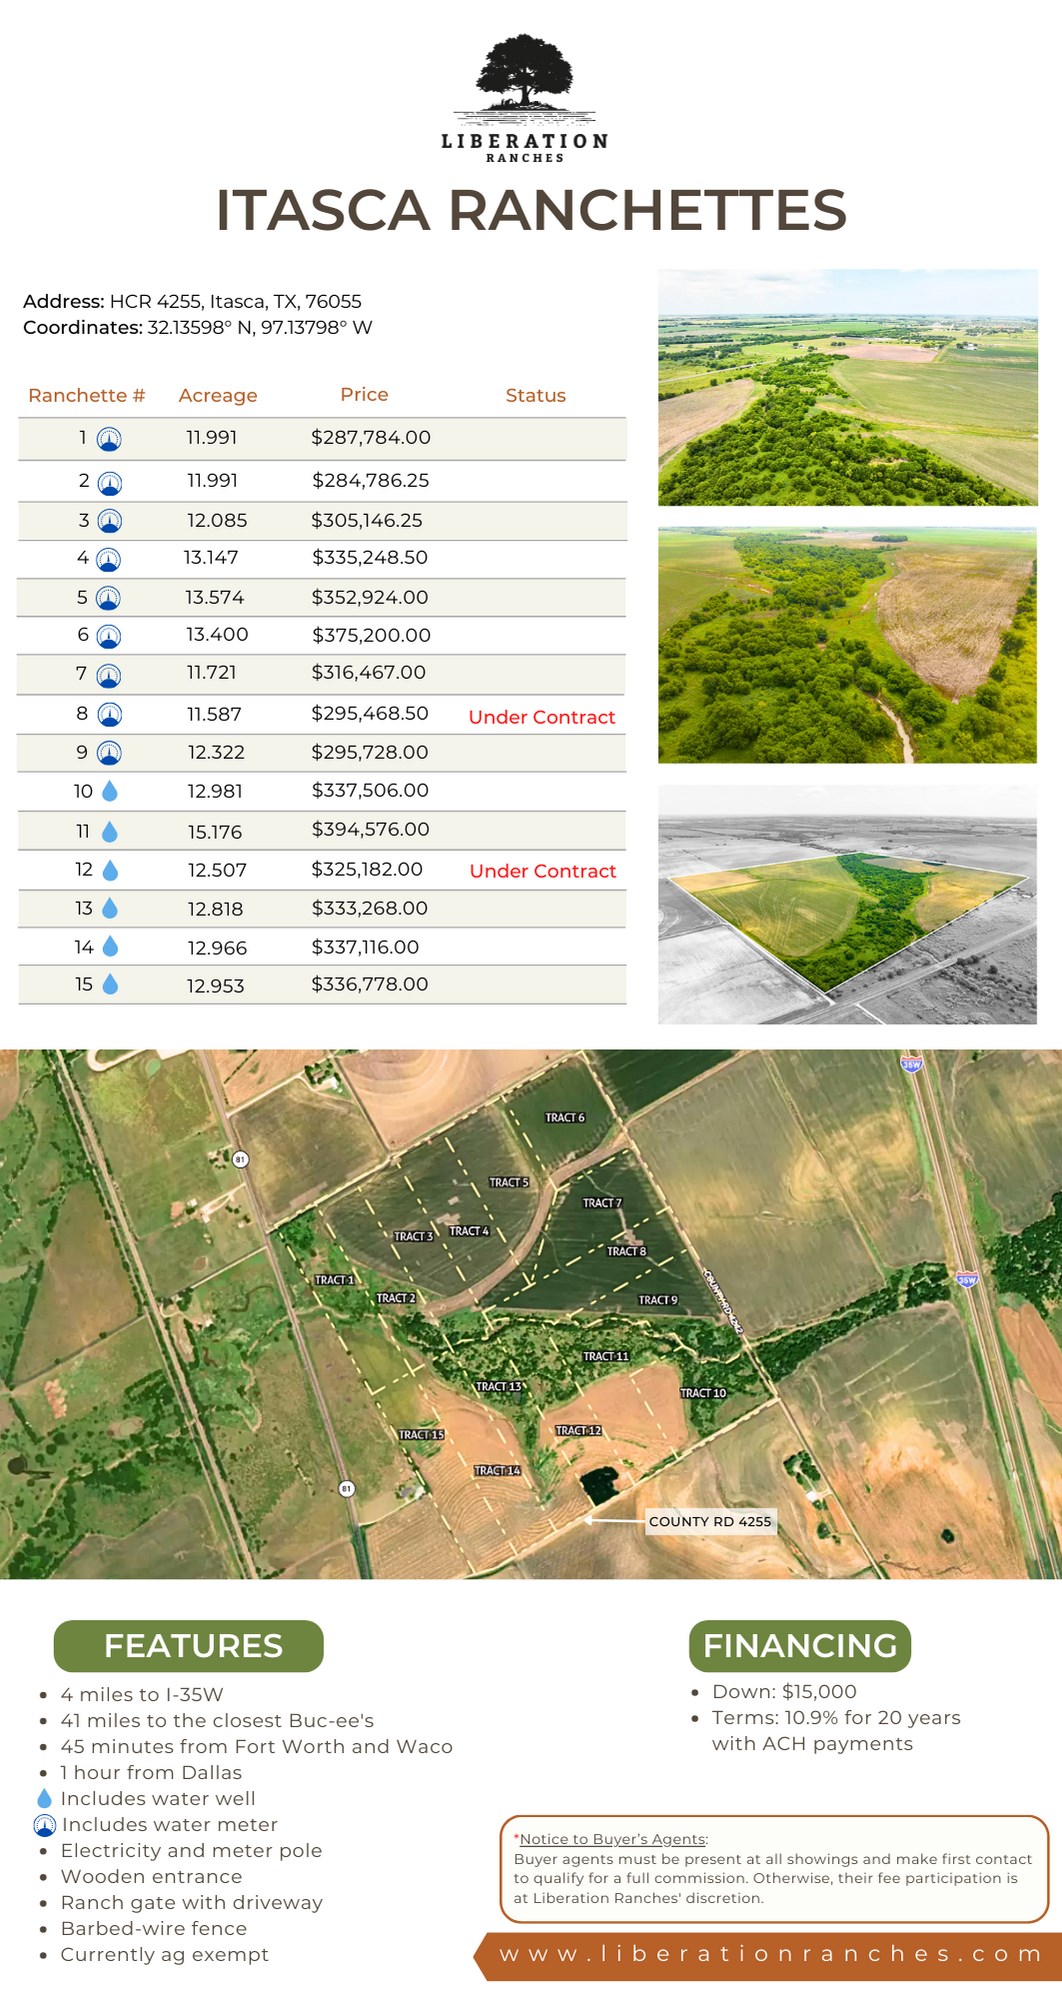Click the green FINANCING heading badge
Screen dimensions: 1062x2000
(x=800, y=1646)
